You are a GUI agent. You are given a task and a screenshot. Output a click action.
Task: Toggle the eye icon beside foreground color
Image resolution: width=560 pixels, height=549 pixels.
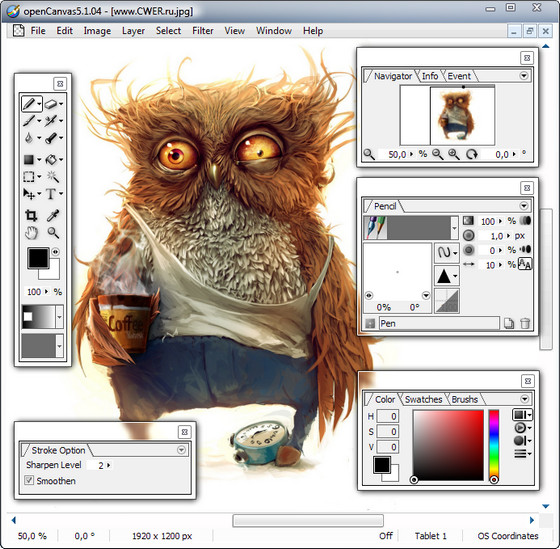pos(55,252)
